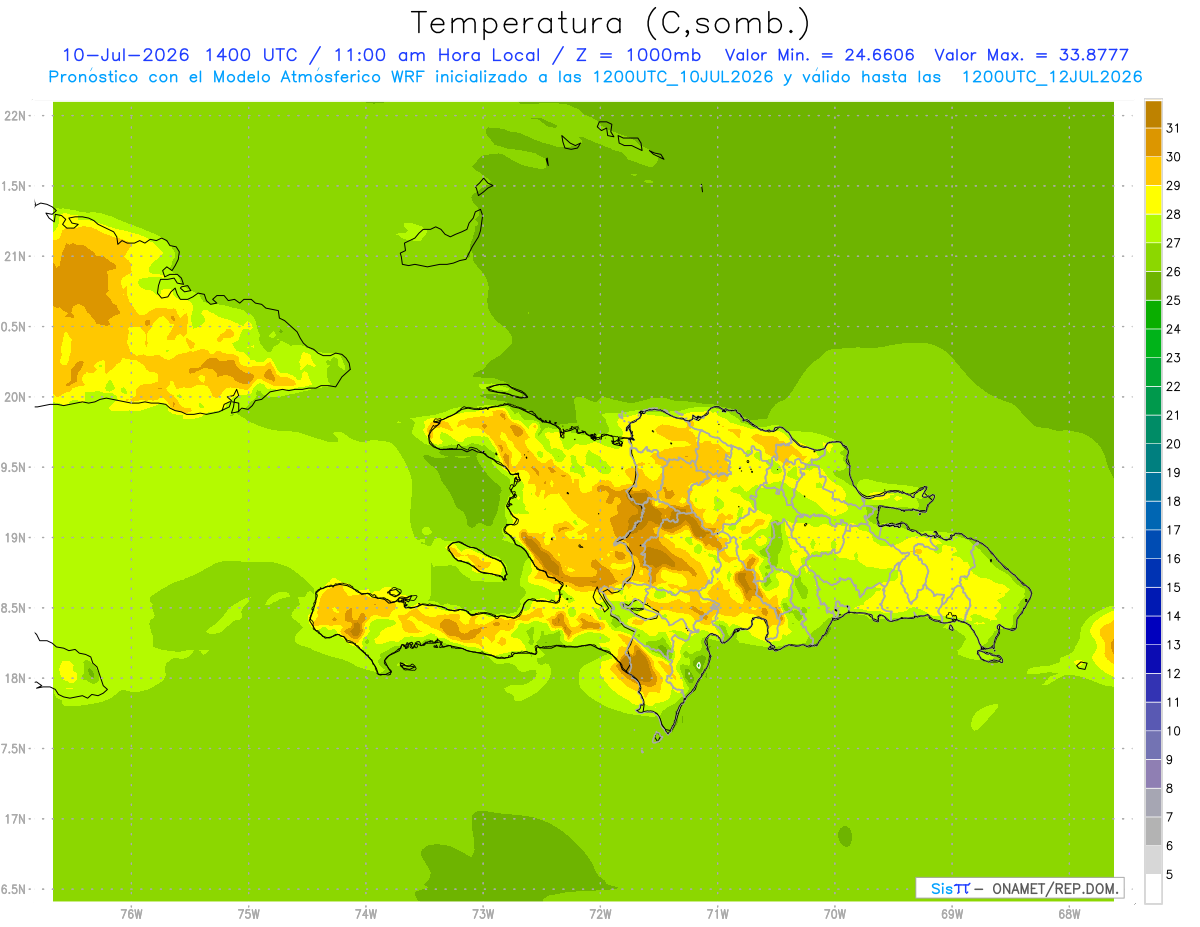The image size is (1200, 927).
Task: Click the purple swatch between 9 and 10
Action: tap(1153, 745)
